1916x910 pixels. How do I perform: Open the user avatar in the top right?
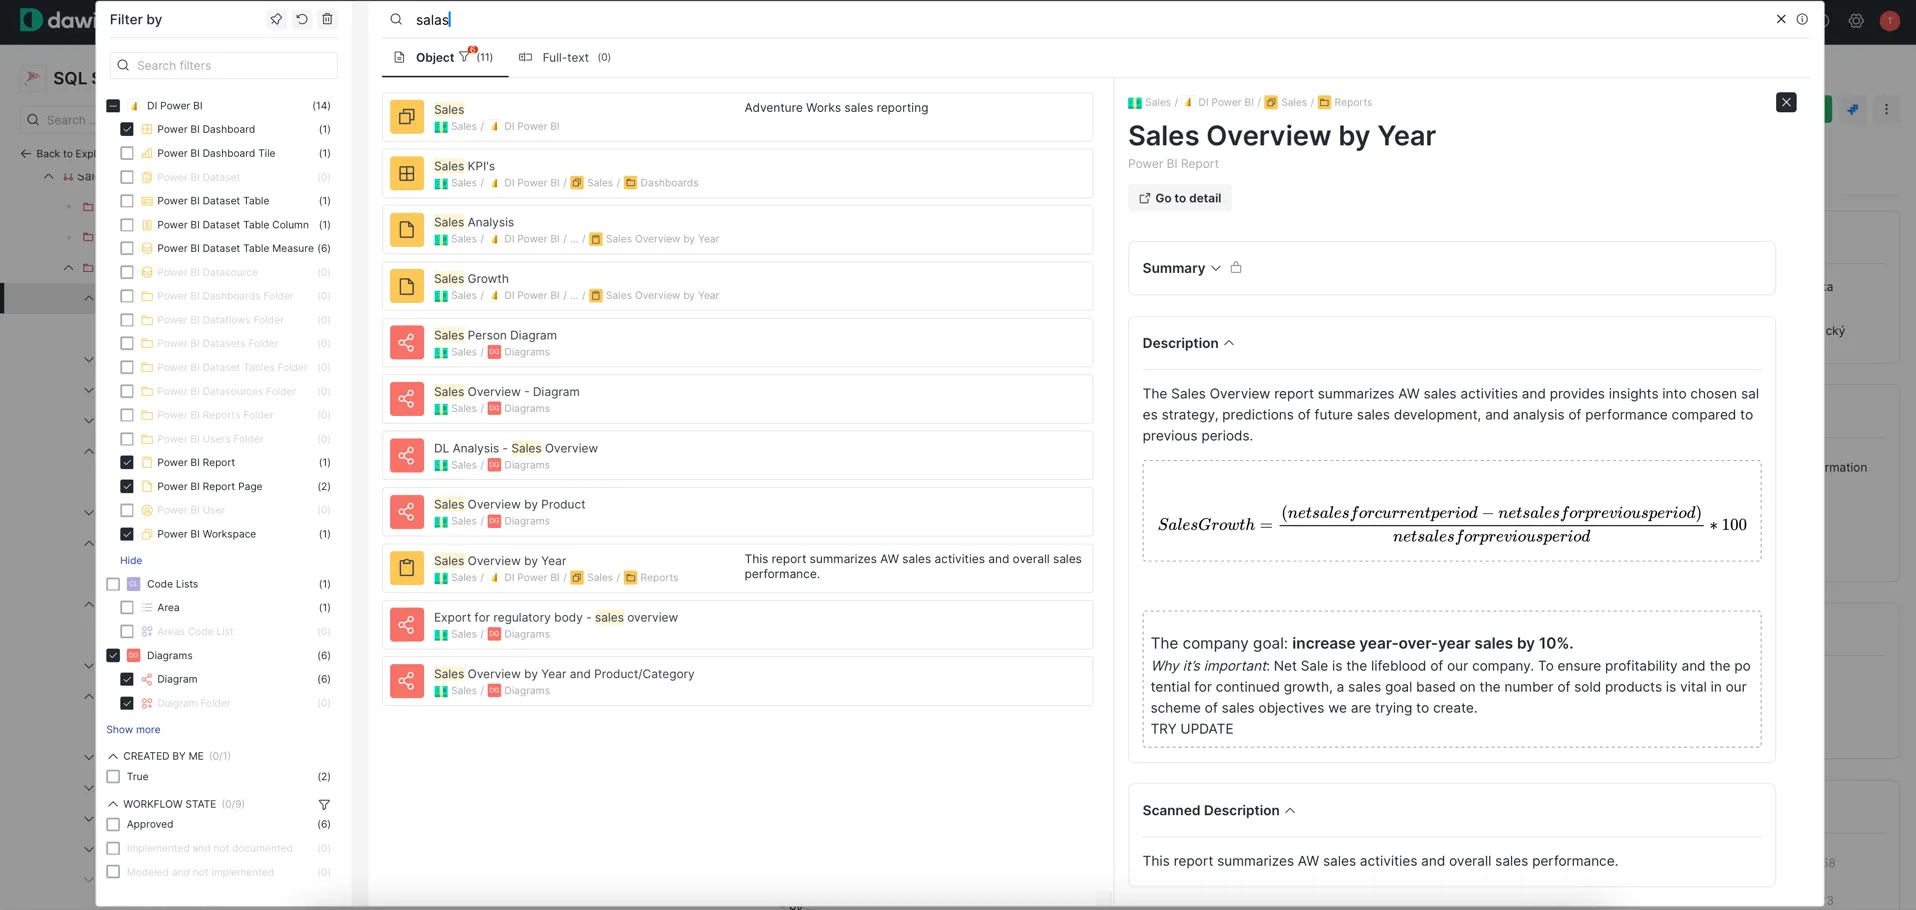pyautogui.click(x=1890, y=21)
